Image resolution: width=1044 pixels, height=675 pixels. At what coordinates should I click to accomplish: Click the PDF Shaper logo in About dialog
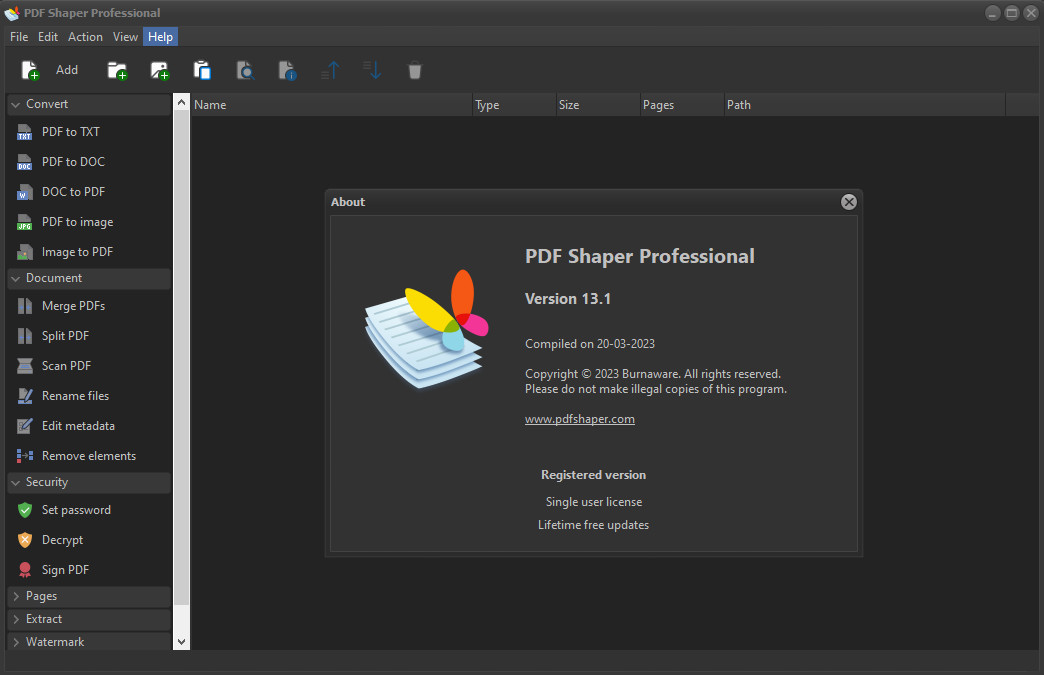pos(427,328)
